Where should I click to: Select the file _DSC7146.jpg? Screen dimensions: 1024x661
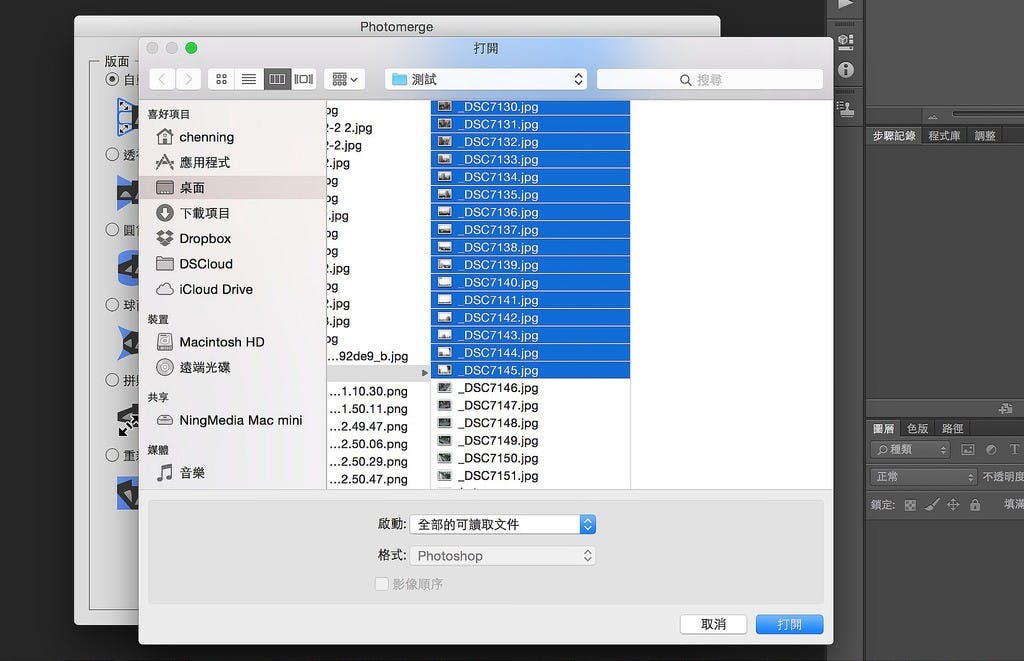tap(498, 388)
